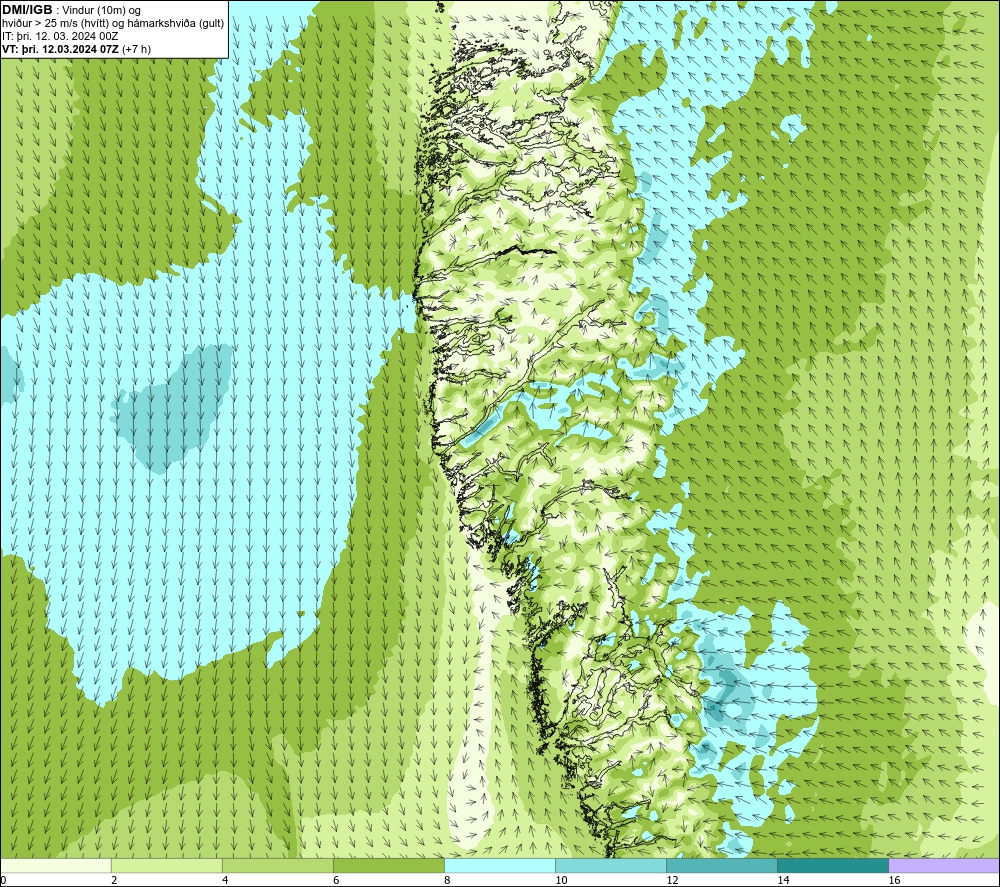
Task: Click the legend scale label '4'
Action: click(225, 881)
